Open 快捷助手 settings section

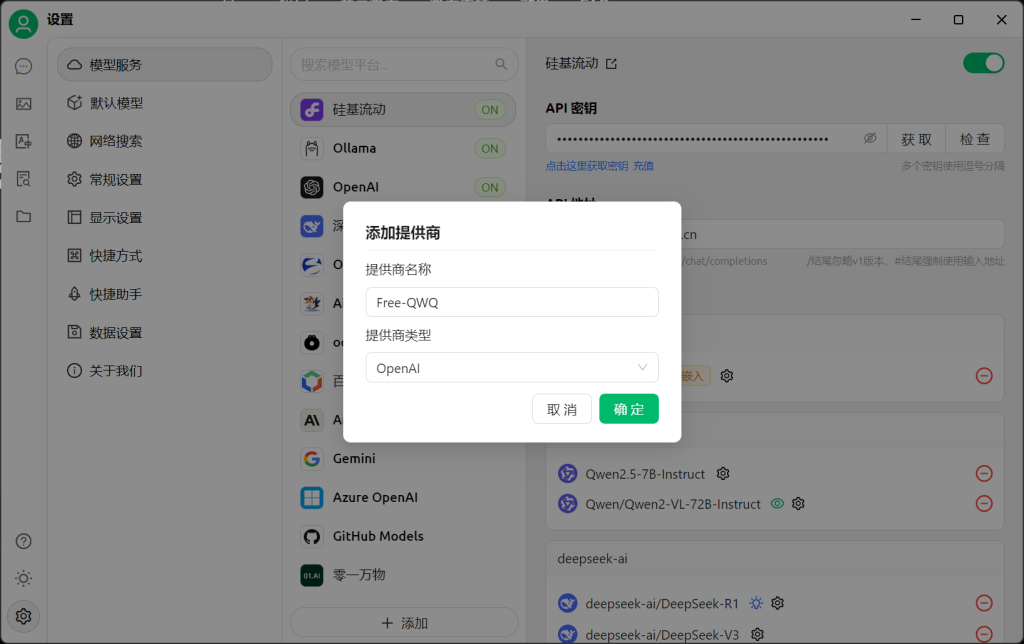tap(165, 295)
